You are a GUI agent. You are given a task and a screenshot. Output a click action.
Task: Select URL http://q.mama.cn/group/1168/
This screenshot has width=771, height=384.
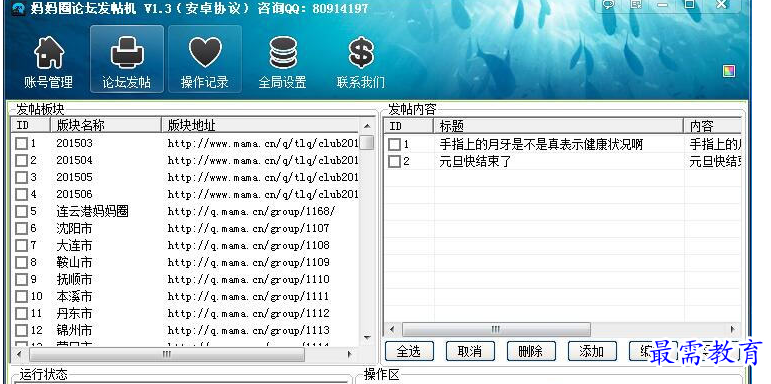coord(251,211)
